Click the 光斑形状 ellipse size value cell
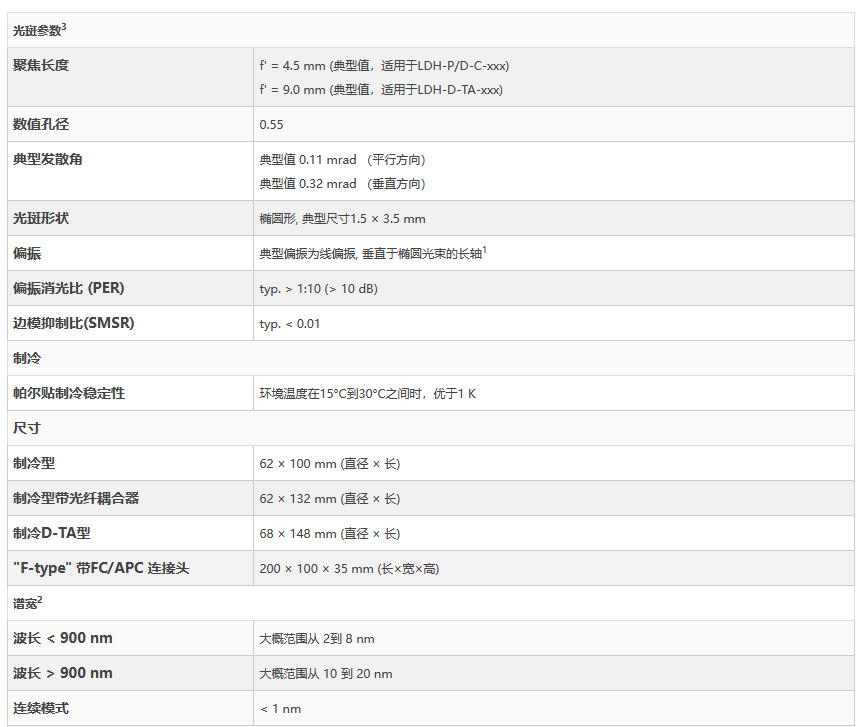Screen dimensions: 864x727 click(x=342, y=219)
